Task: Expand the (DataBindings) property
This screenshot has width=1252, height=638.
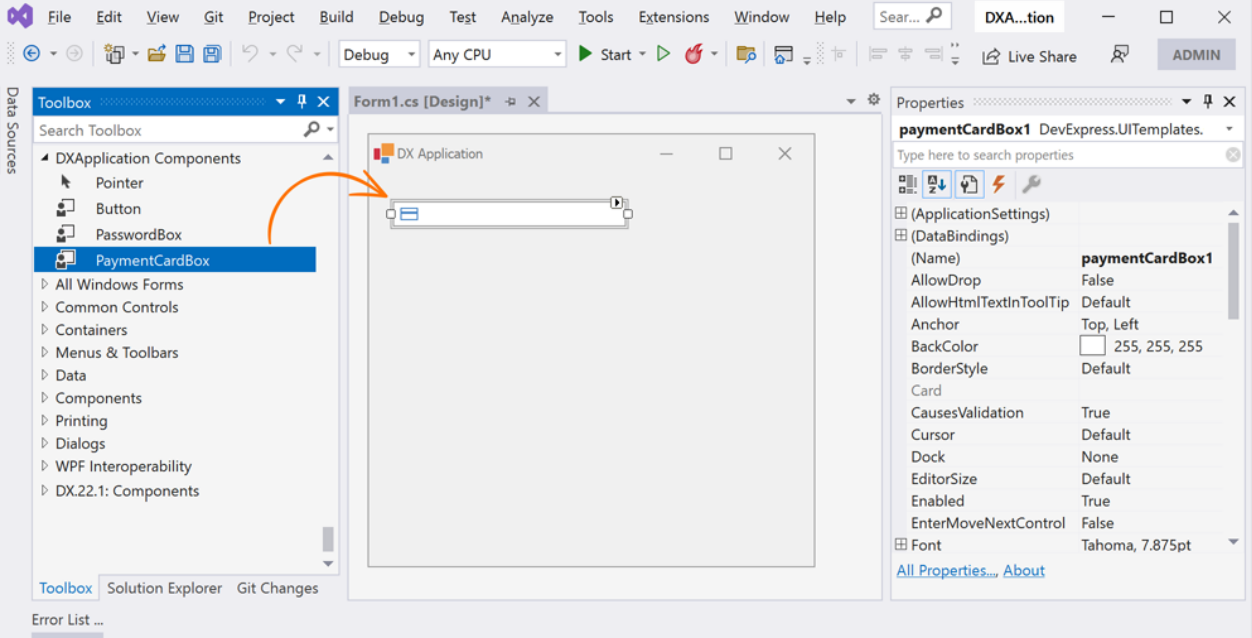Action: point(901,235)
